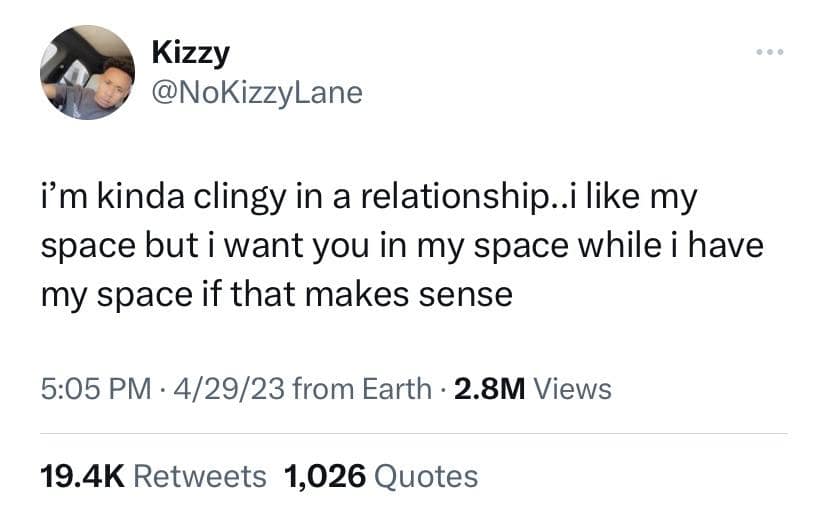828x514 pixels.
Task: Click the @NoKizzyLane handle
Action: pos(256,92)
